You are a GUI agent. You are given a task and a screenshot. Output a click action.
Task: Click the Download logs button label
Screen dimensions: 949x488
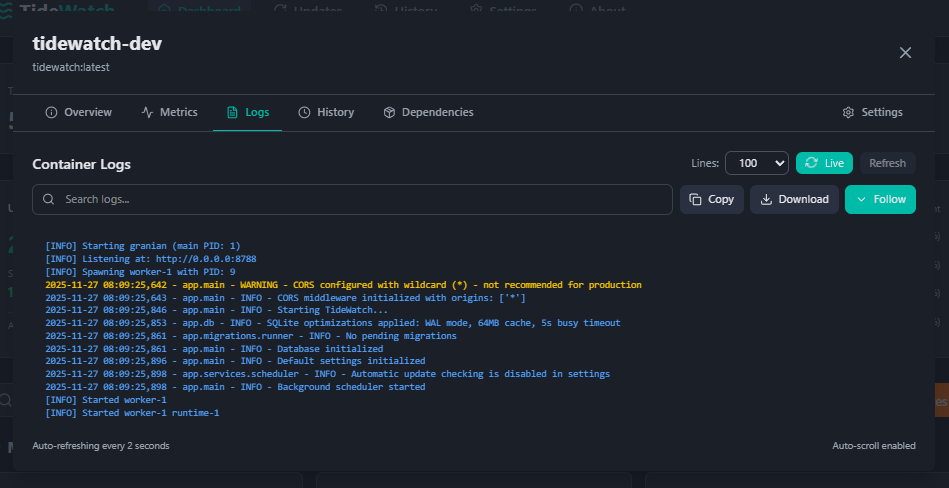pyautogui.click(x=803, y=199)
